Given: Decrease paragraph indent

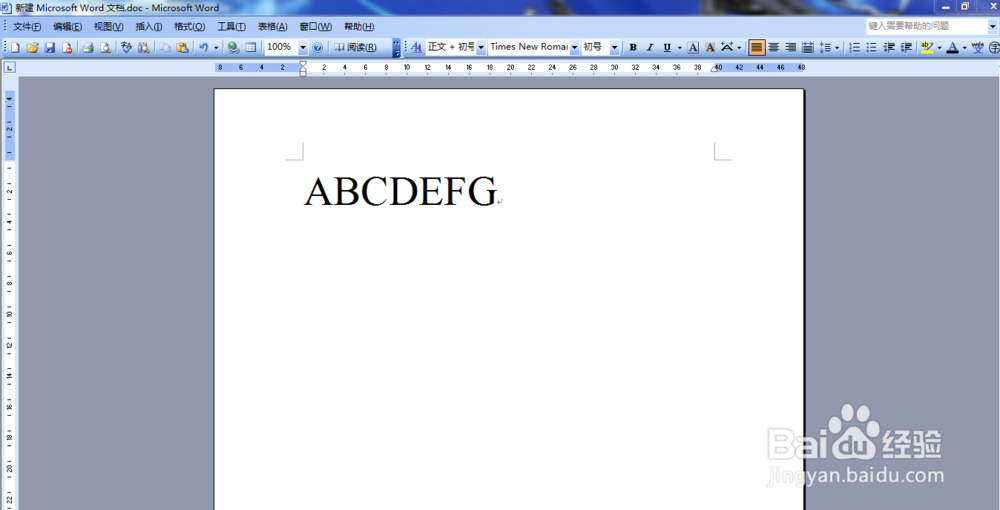Looking at the screenshot, I should pos(889,47).
